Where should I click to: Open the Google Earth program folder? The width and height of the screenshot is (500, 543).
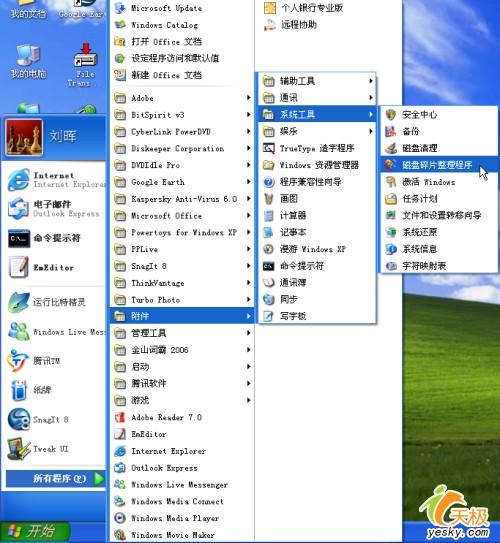pyautogui.click(x=182, y=182)
